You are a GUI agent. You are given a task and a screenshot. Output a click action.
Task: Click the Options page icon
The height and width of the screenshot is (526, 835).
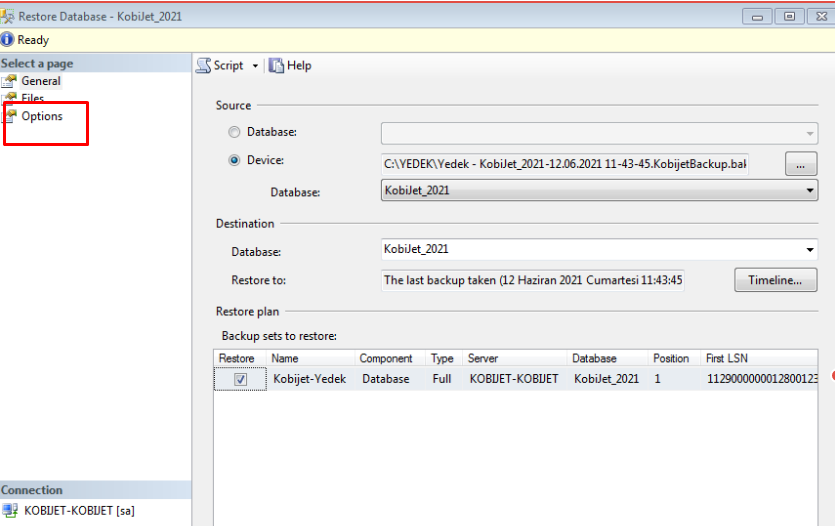(11, 116)
